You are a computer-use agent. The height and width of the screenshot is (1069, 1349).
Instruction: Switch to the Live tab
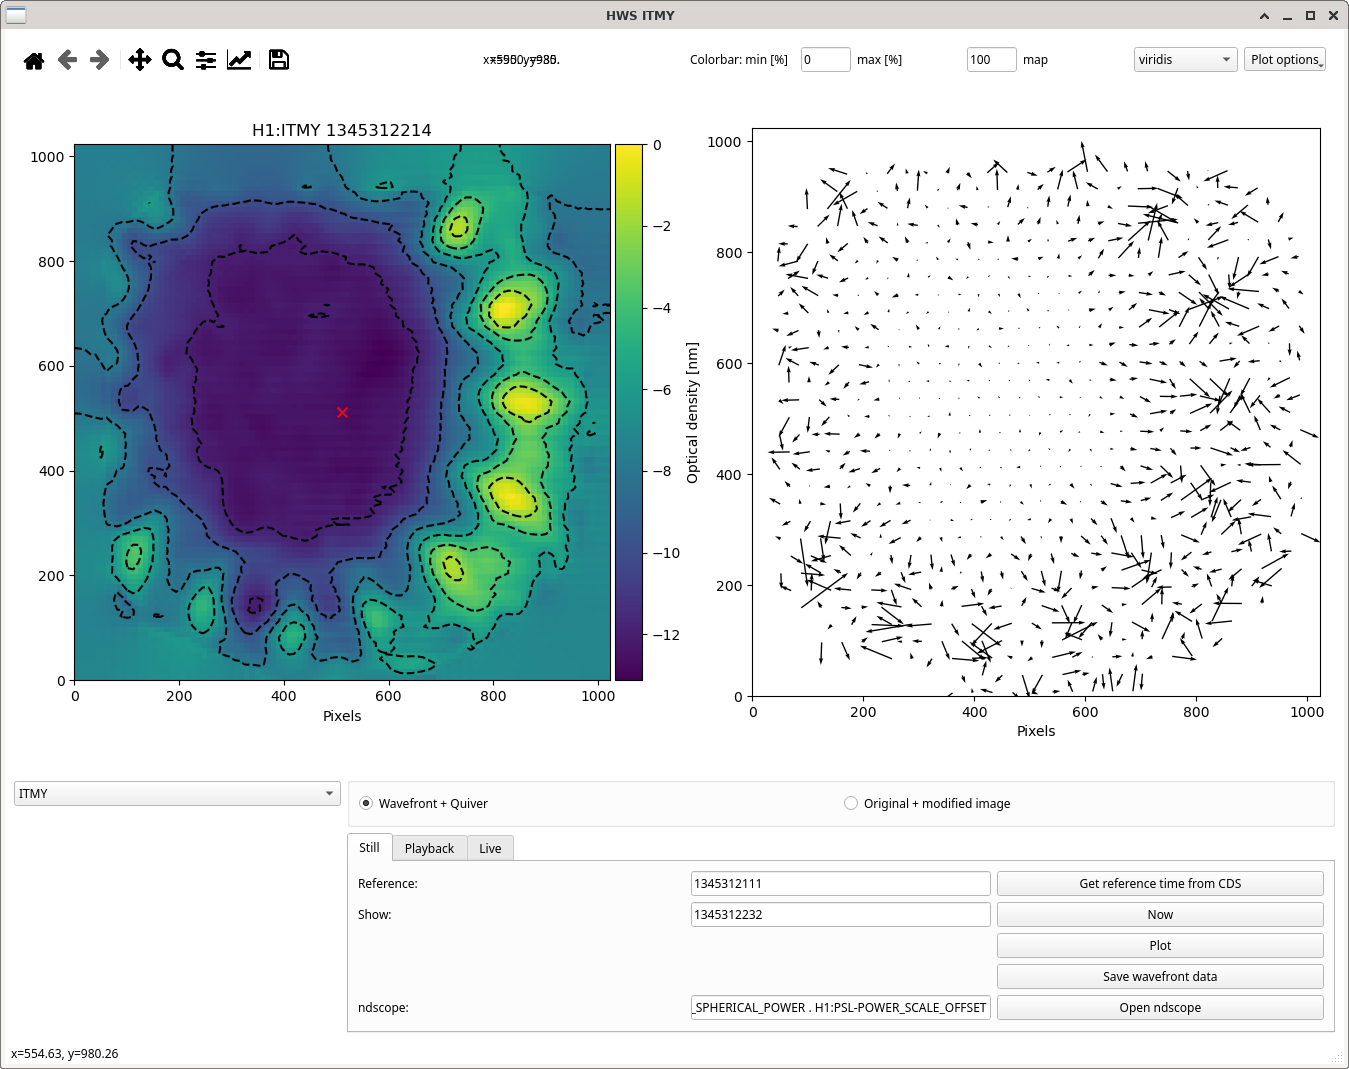[490, 848]
